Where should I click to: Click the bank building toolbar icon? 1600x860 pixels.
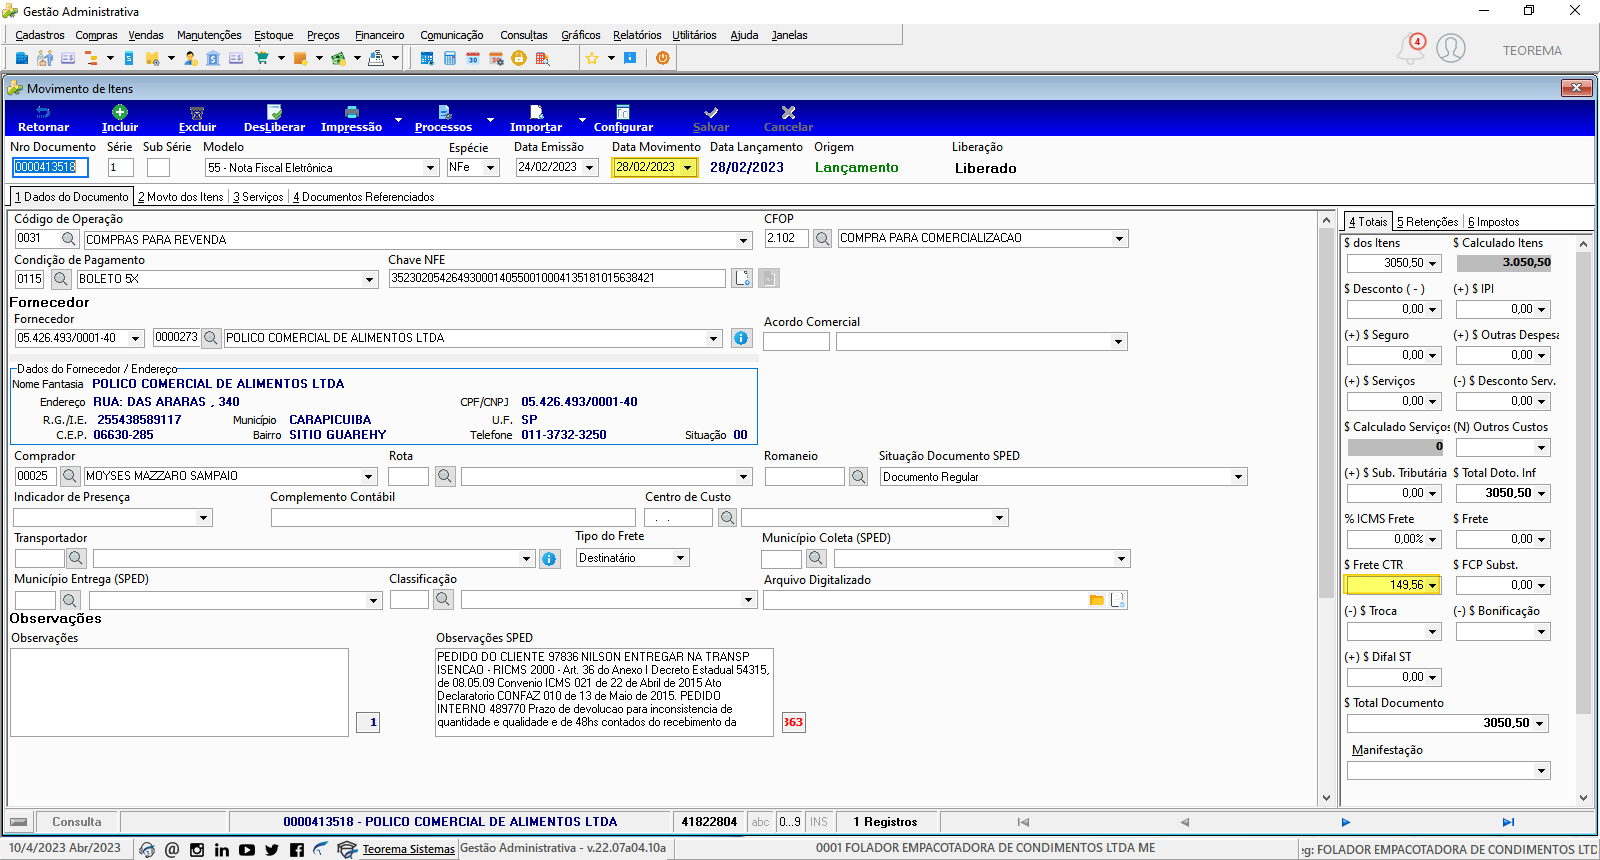tap(213, 58)
